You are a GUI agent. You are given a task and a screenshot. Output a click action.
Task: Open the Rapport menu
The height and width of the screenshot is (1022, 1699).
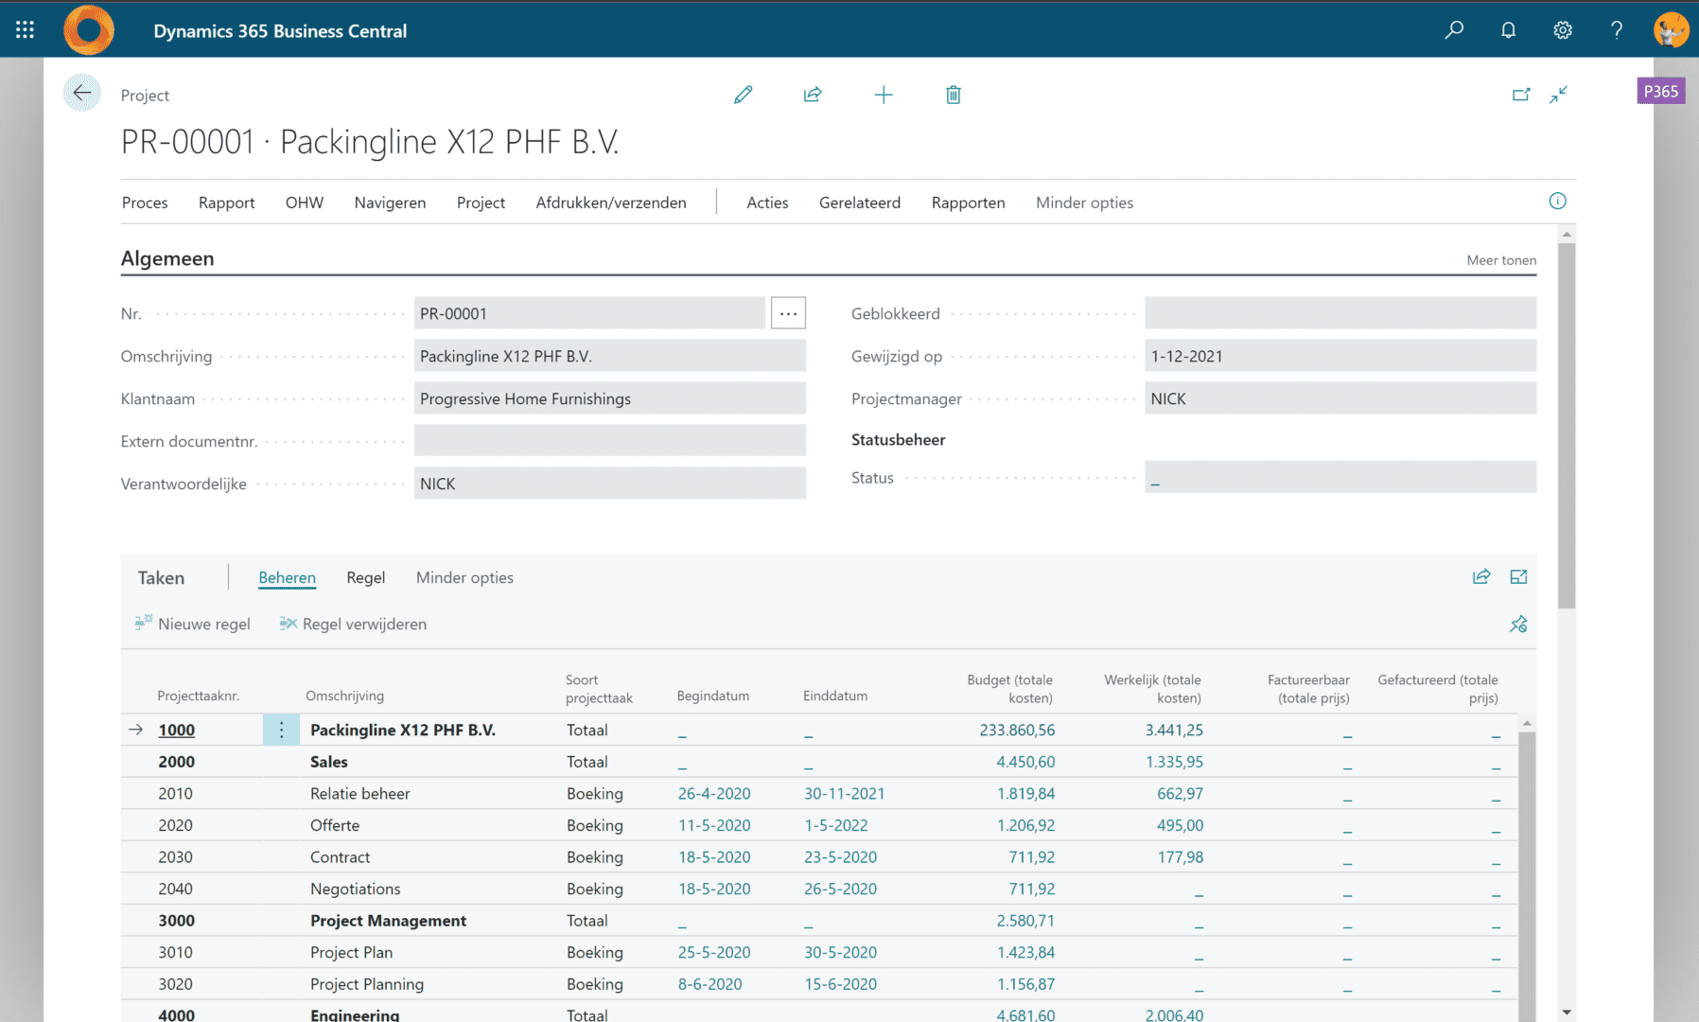(226, 202)
